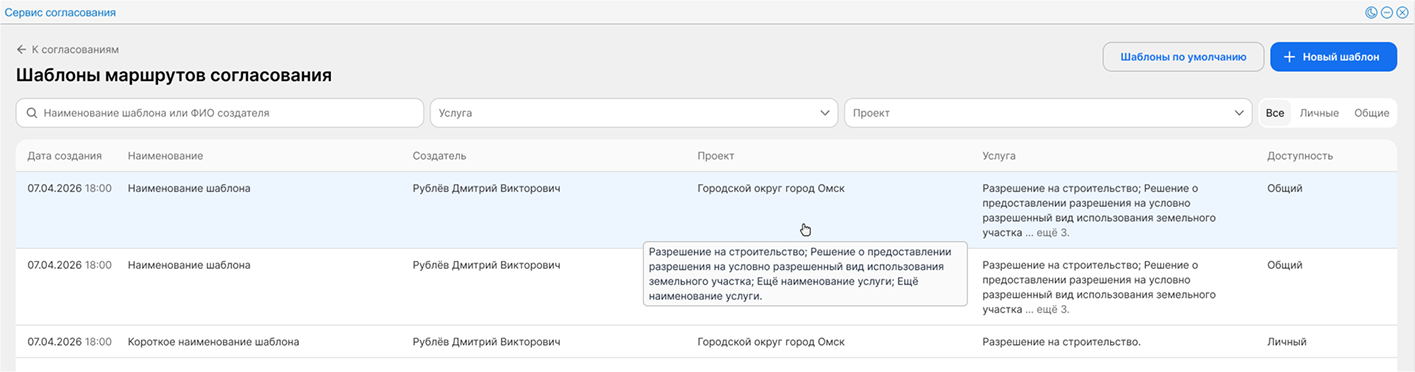Click the Личный availability value
This screenshot has width=1415, height=372.
click(x=1287, y=342)
